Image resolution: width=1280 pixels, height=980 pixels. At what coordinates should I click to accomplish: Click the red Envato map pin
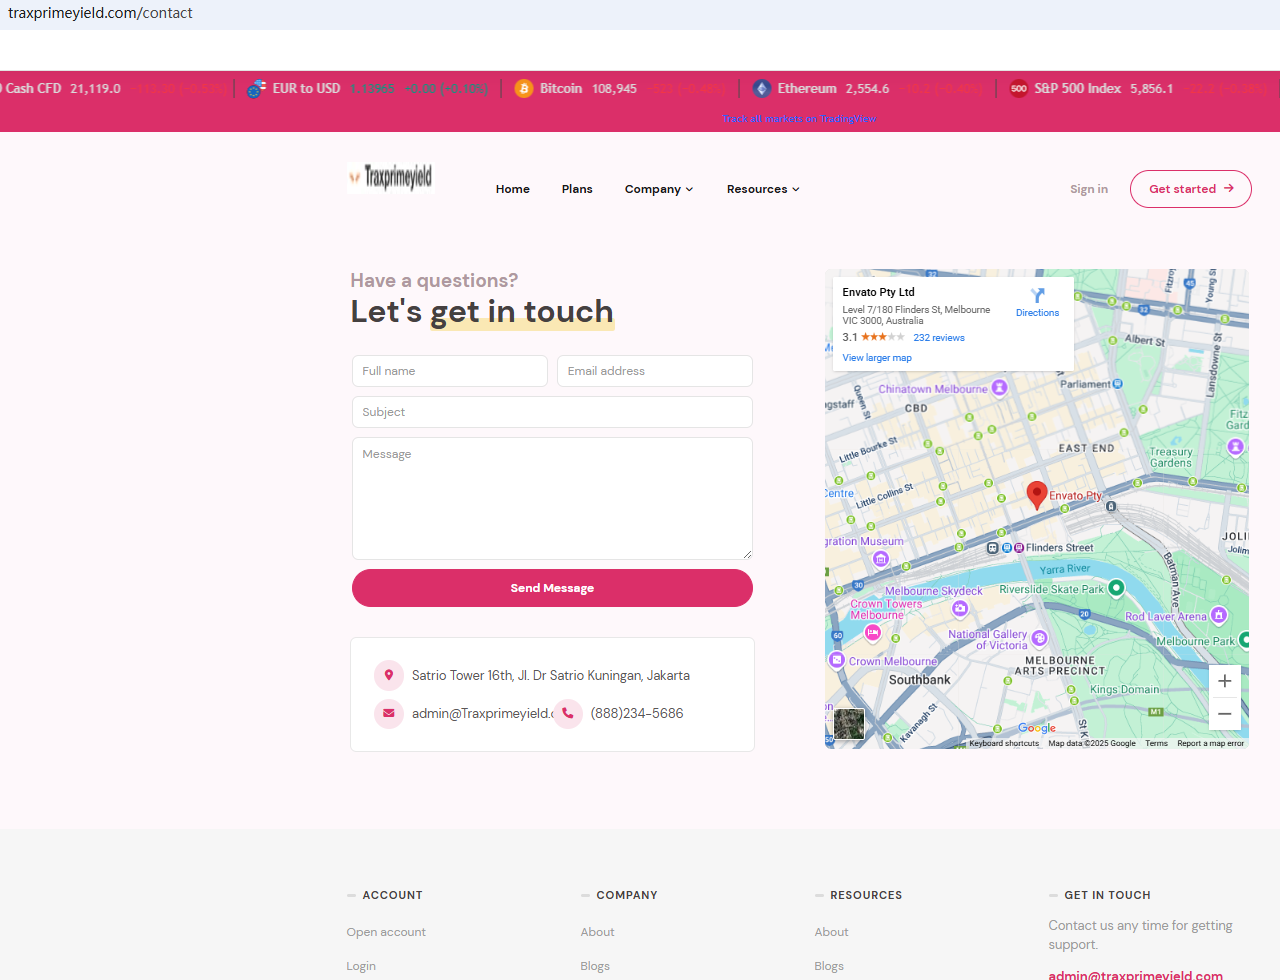pyautogui.click(x=1037, y=494)
